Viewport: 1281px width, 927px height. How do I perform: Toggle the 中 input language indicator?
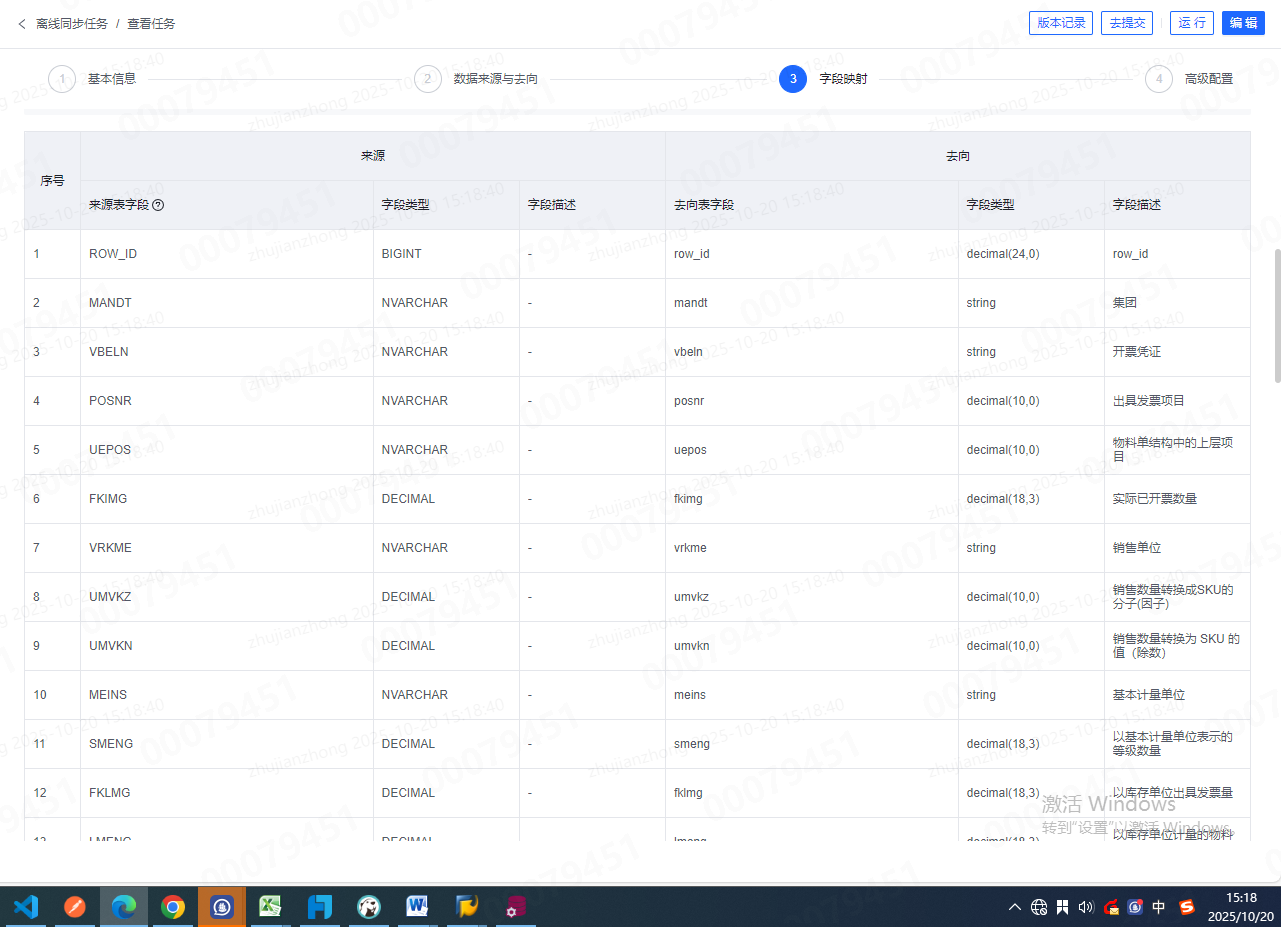click(x=1159, y=907)
